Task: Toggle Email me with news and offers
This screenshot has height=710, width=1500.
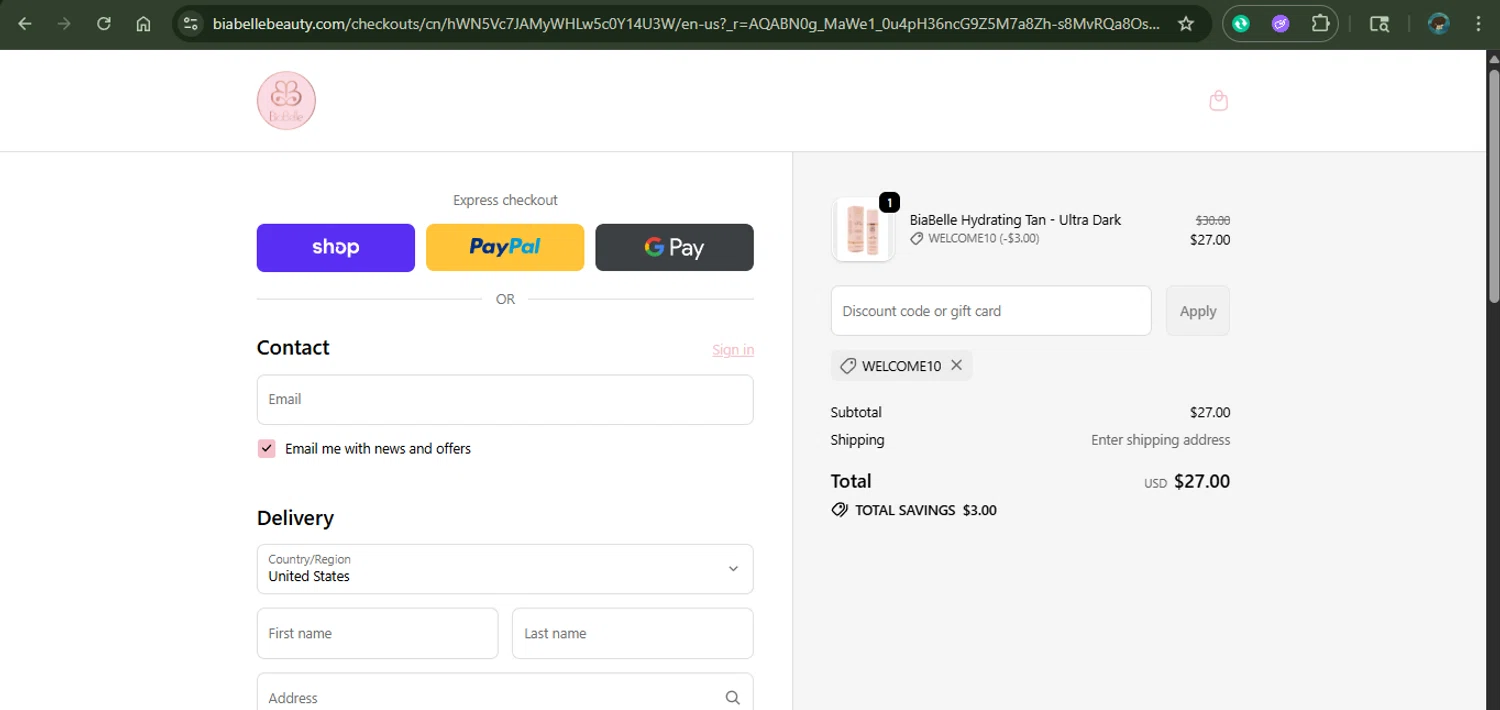Action: (x=266, y=448)
